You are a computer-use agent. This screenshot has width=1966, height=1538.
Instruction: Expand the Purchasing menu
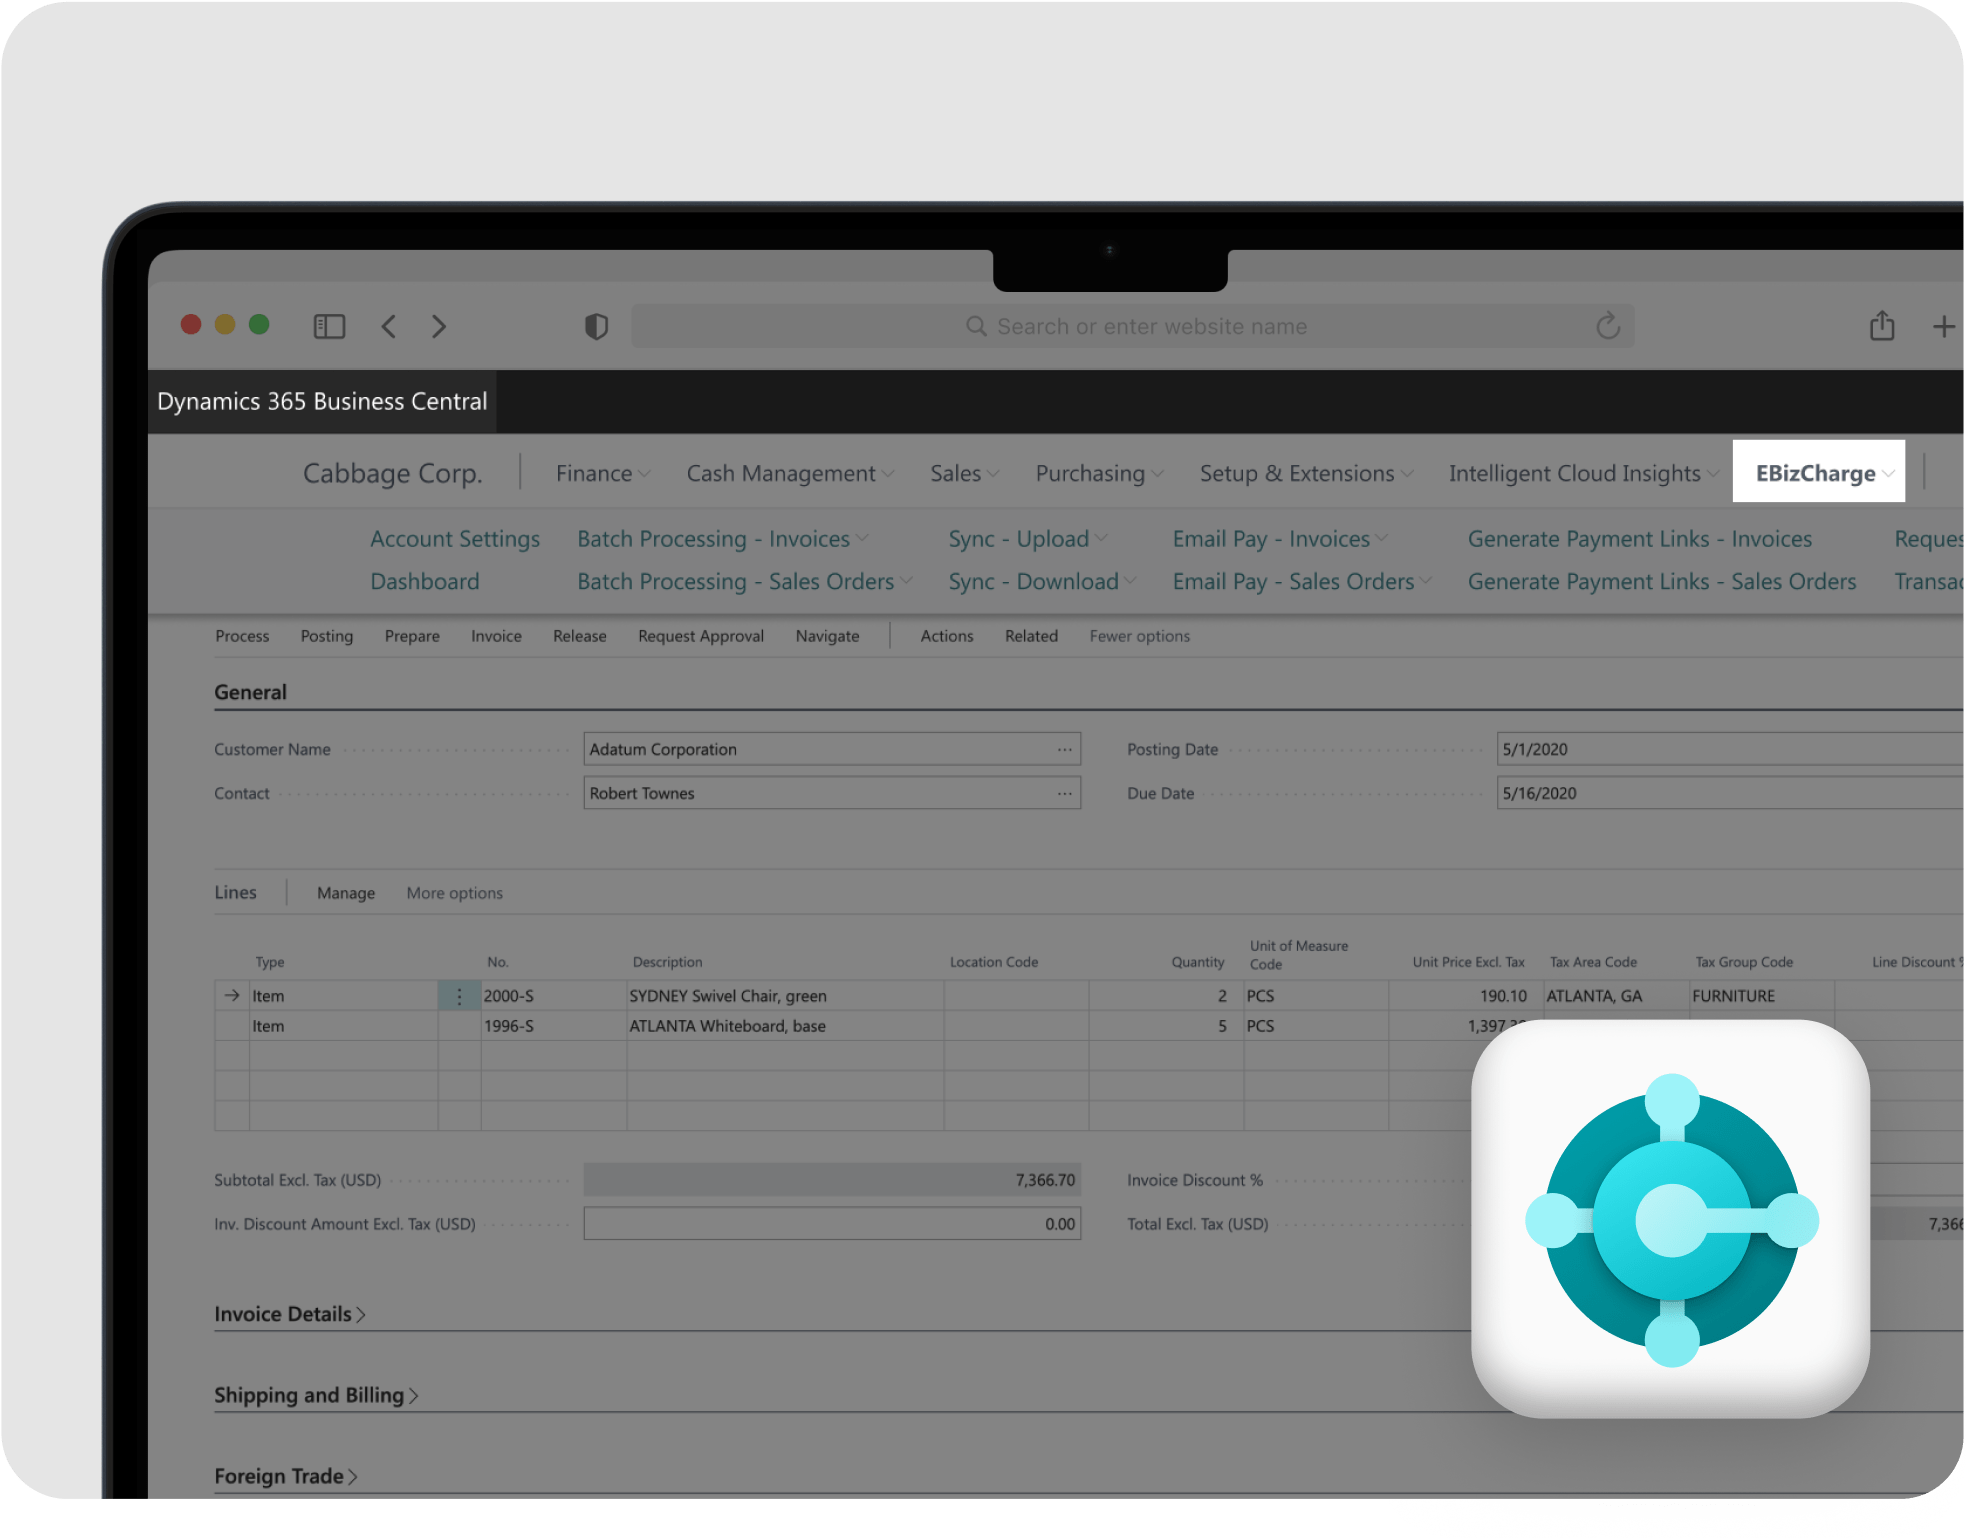click(1099, 473)
